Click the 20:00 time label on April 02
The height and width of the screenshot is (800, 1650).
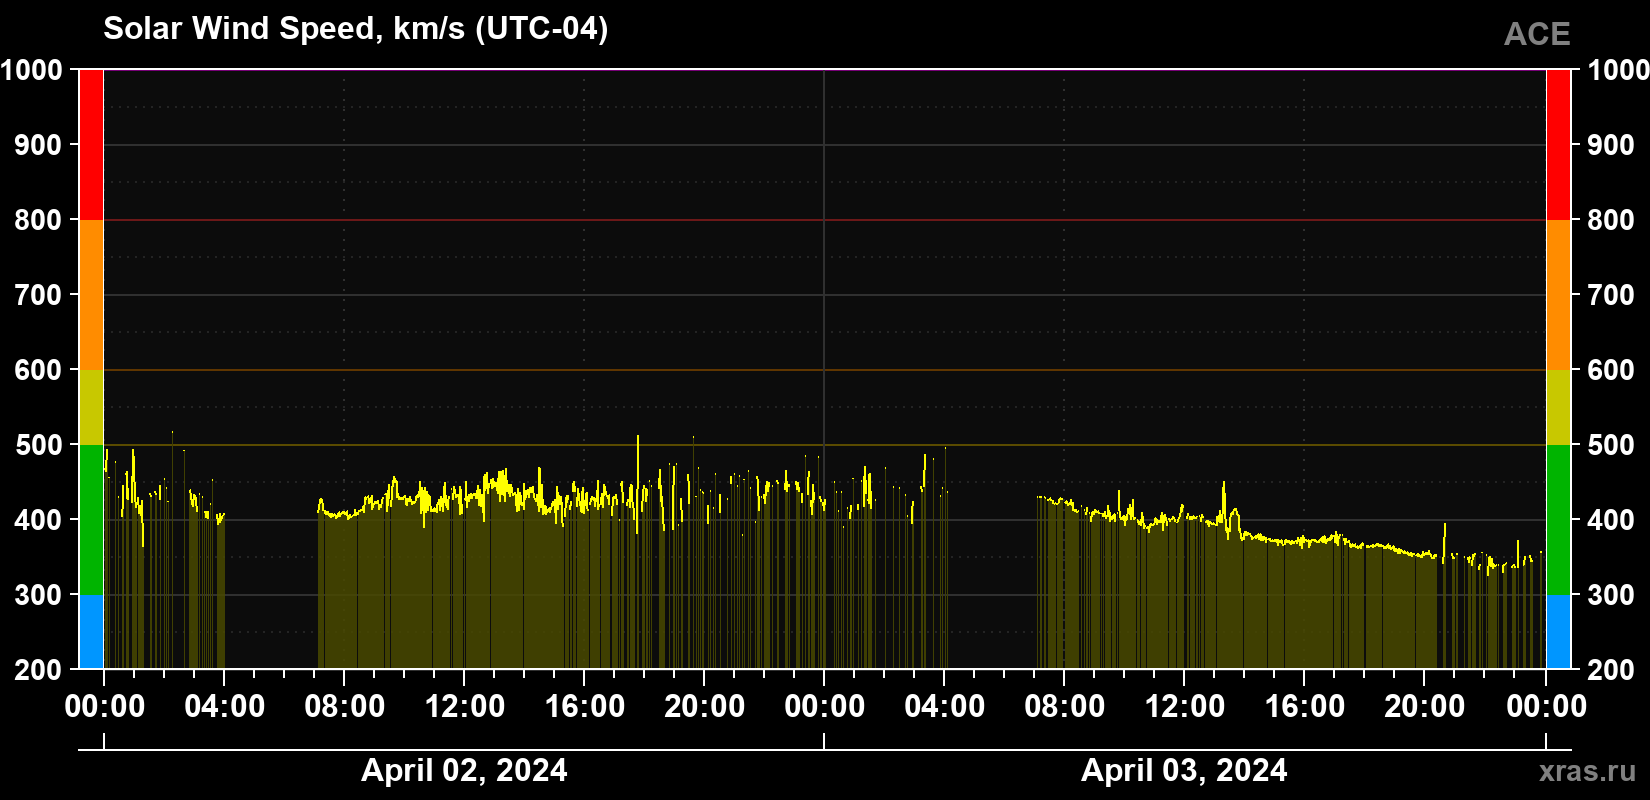click(x=705, y=707)
